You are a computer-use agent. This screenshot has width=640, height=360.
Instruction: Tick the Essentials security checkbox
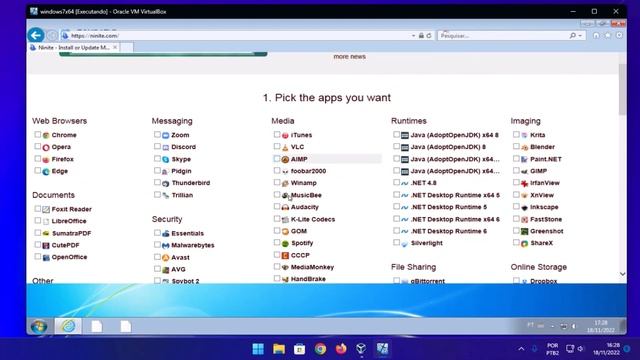tap(157, 233)
